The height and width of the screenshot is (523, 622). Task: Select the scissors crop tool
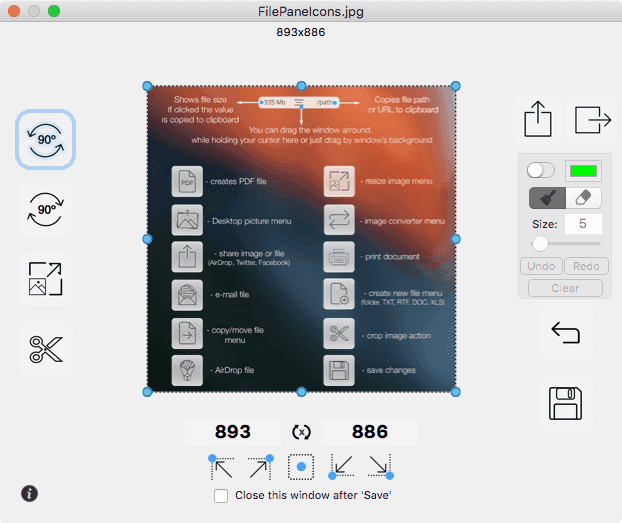coord(45,349)
